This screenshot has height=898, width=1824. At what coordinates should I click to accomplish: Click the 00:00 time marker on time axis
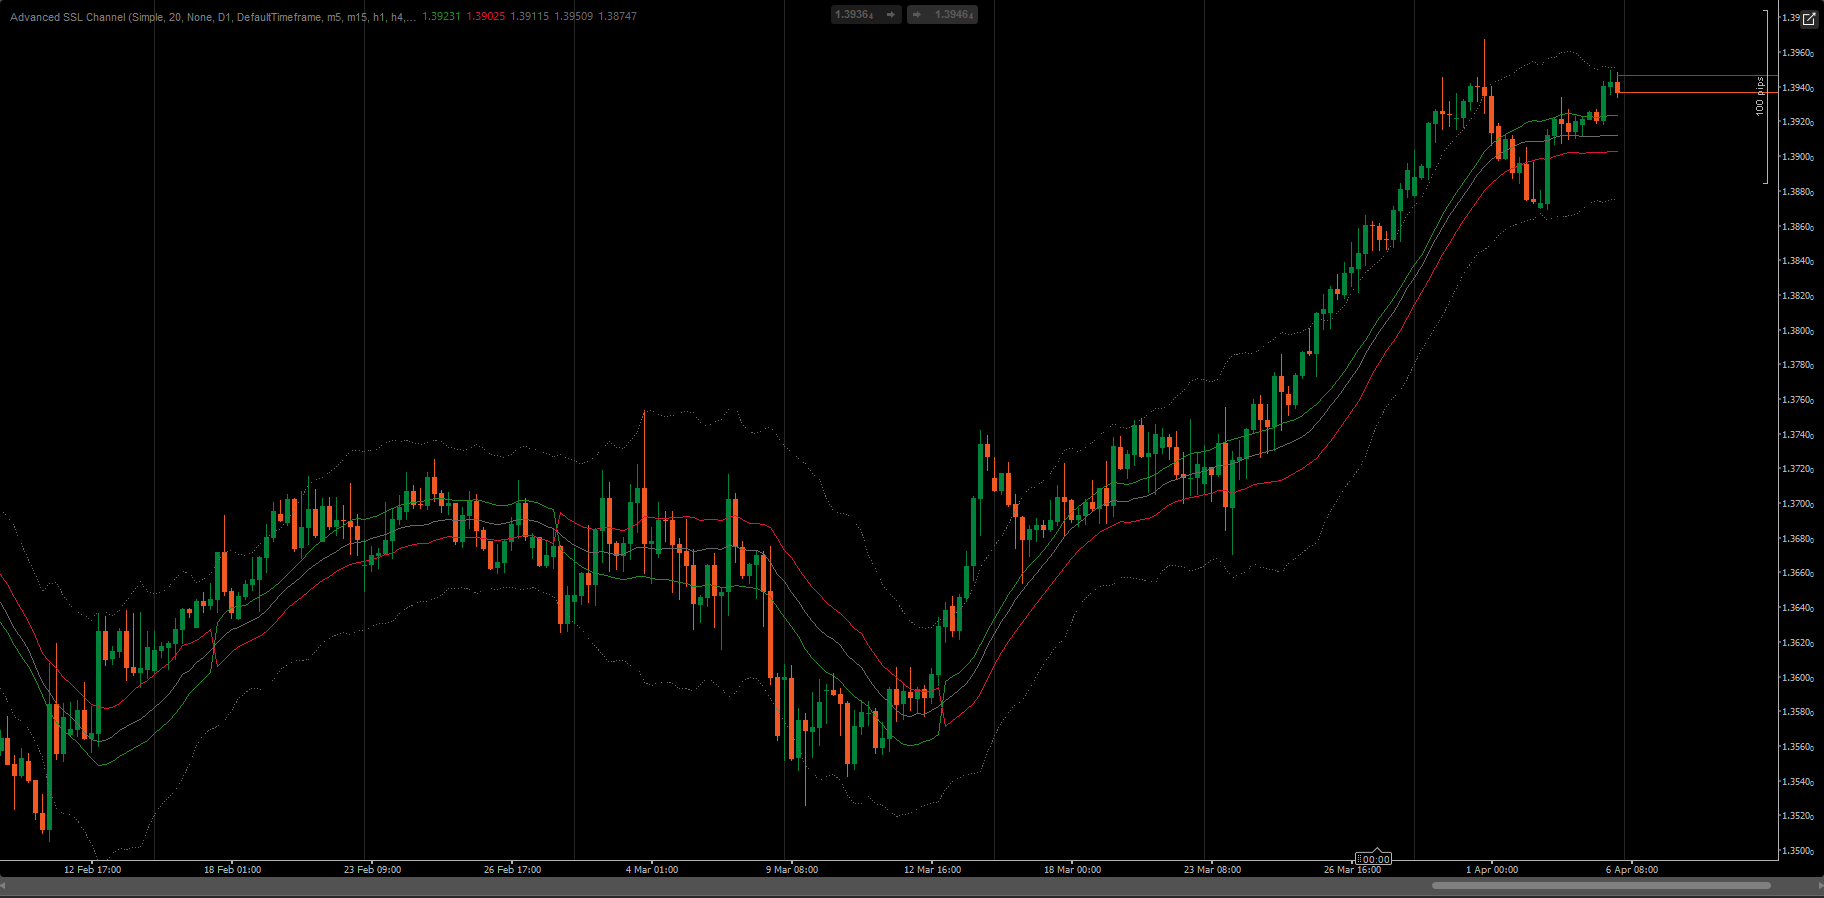(1374, 859)
